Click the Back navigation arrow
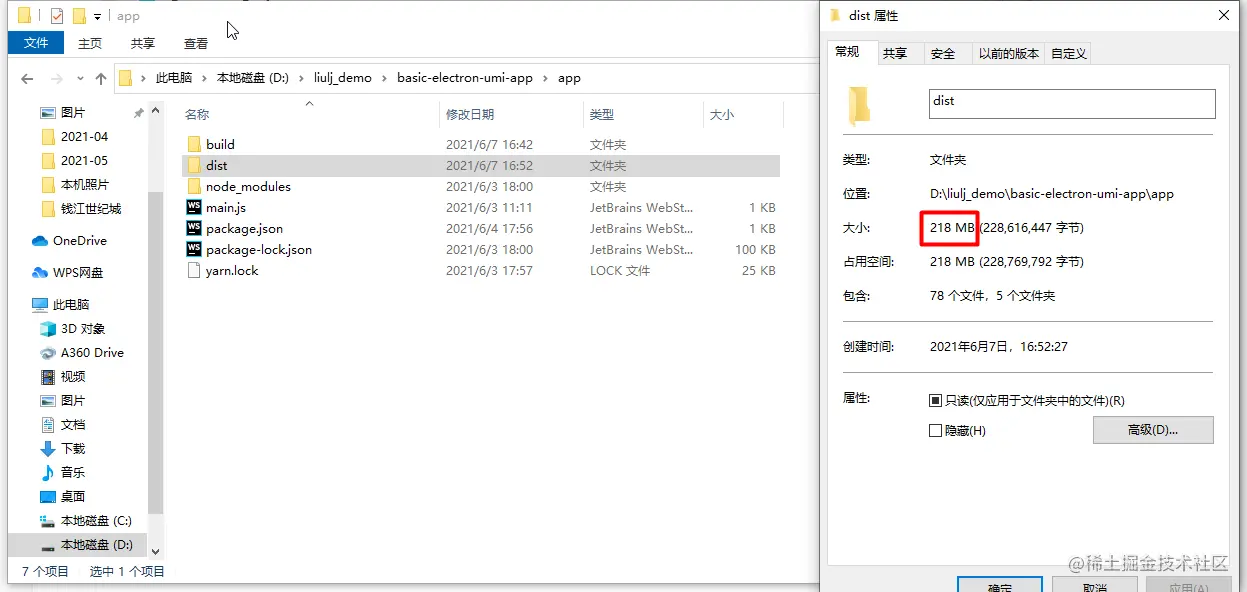The image size is (1247, 592). [x=27, y=78]
